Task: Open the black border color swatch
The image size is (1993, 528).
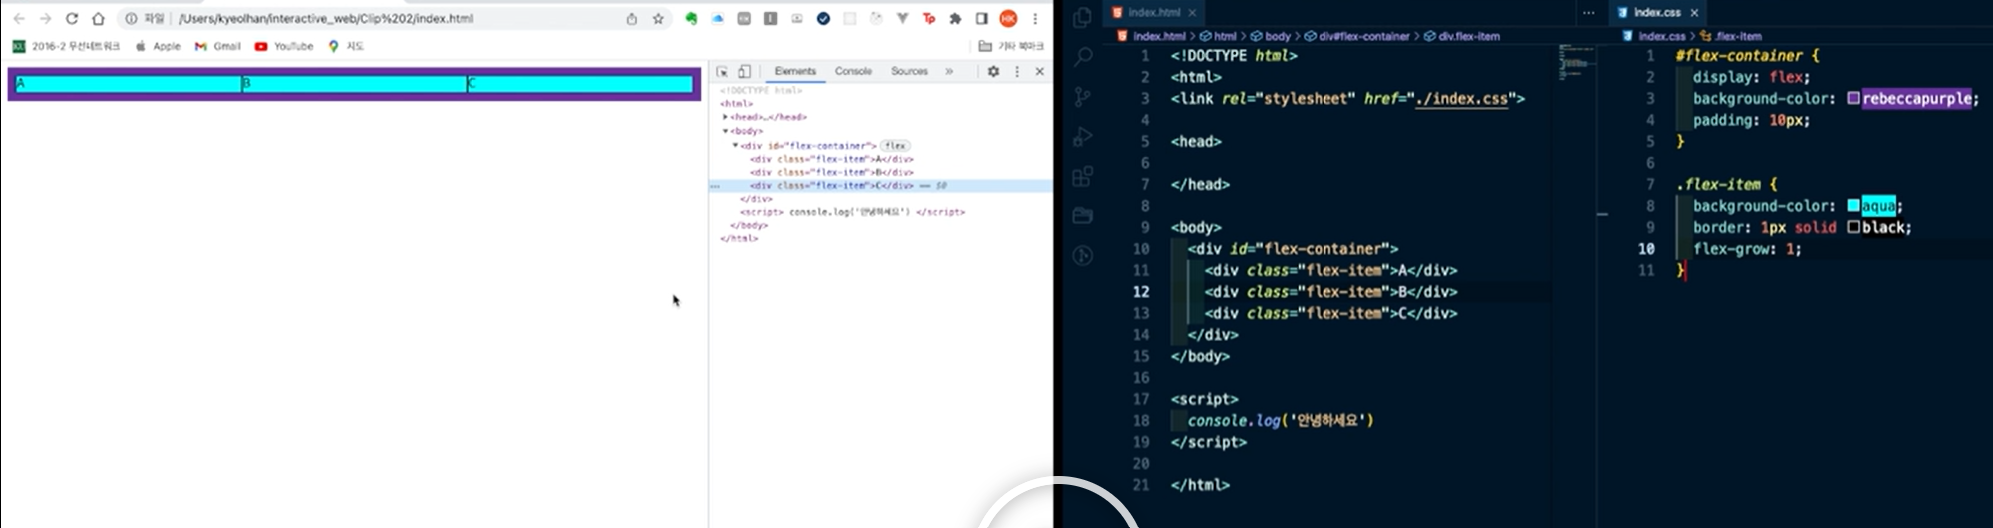Action: click(x=1853, y=228)
